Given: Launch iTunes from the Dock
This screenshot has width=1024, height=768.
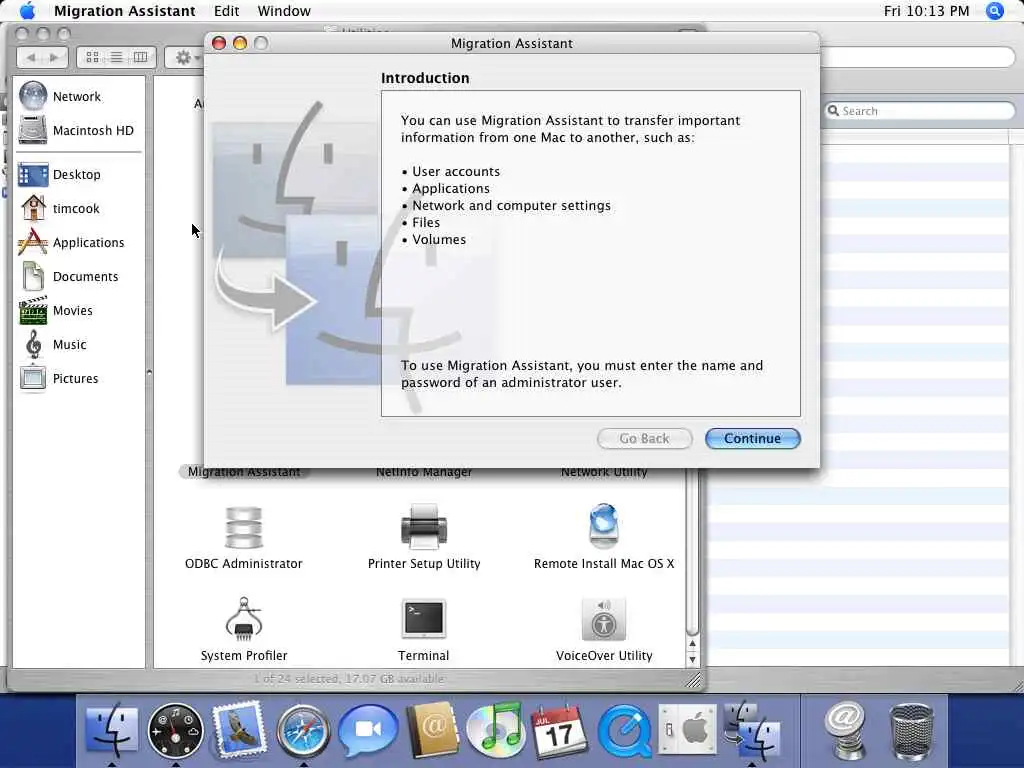Looking at the screenshot, I should pyautogui.click(x=495, y=730).
